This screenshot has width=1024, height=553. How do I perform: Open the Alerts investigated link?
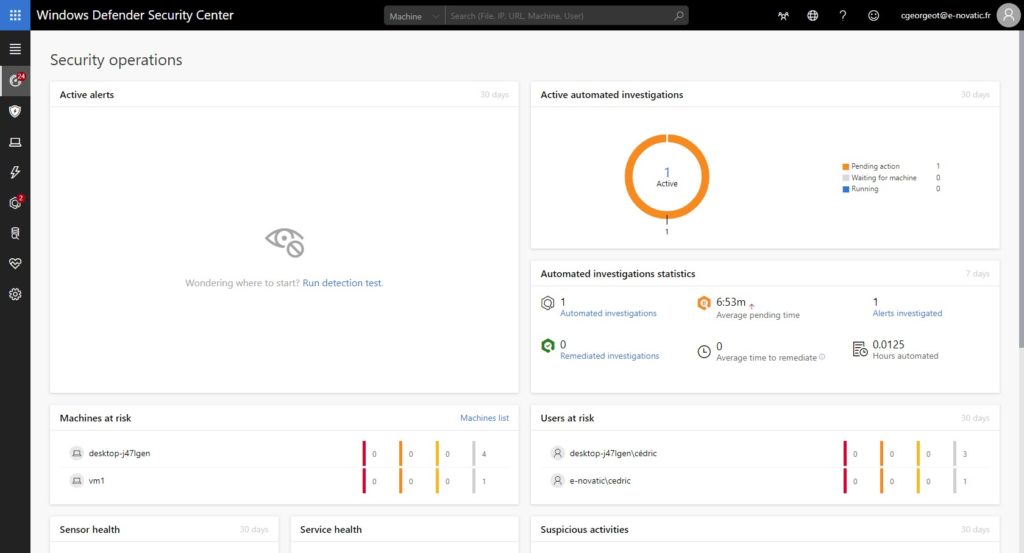[x=907, y=313]
